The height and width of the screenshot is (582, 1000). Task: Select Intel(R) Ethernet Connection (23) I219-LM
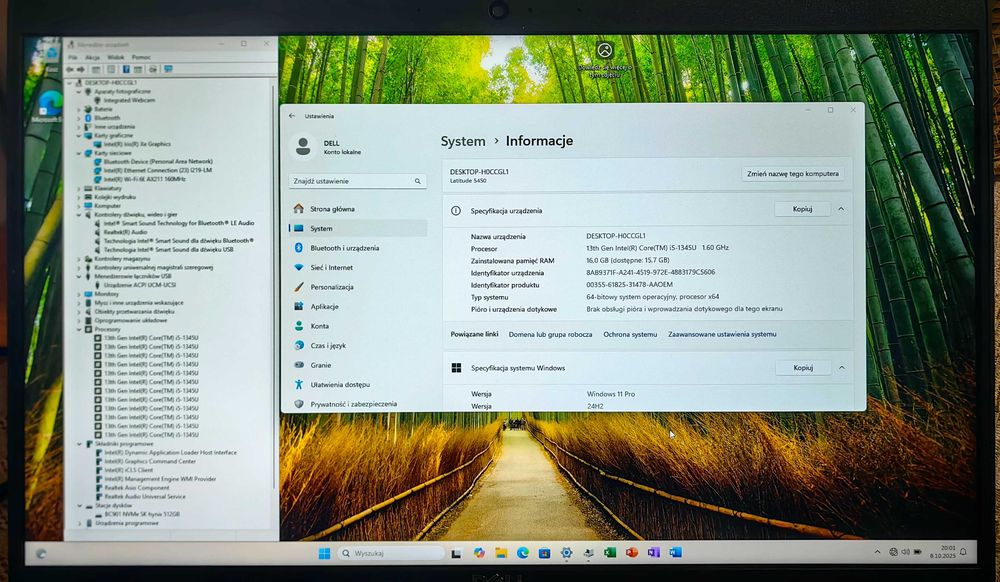[x=158, y=171]
